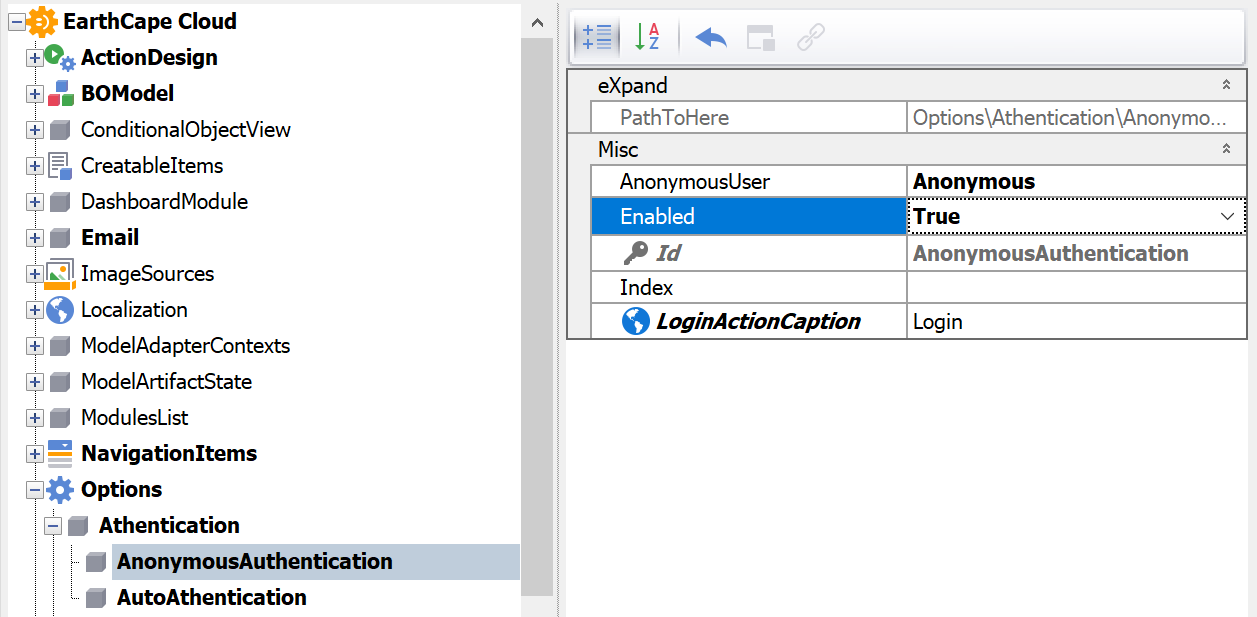Click the ModulesList cube icon
Viewport: 1257px width, 617px height.
(x=60, y=418)
